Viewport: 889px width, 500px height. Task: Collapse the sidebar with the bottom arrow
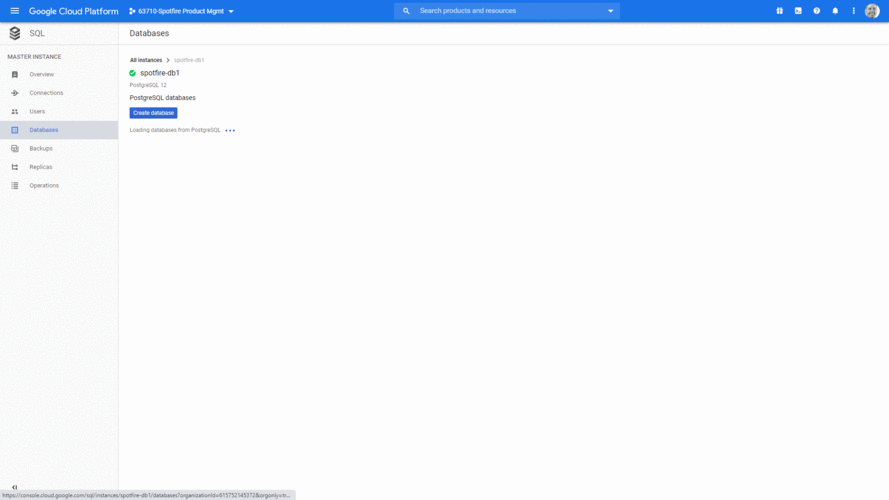click(15, 487)
